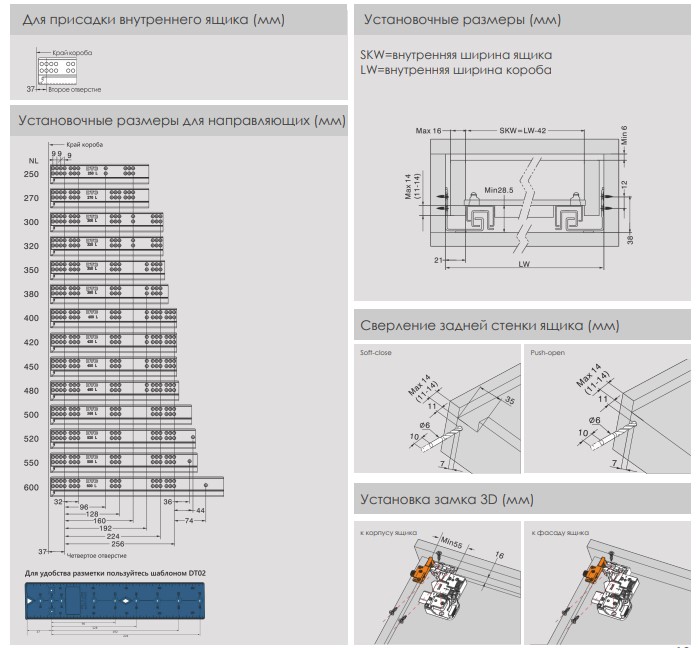The image size is (698, 648).
Task: Click the rail drawing for NL 250
Action: (98, 173)
